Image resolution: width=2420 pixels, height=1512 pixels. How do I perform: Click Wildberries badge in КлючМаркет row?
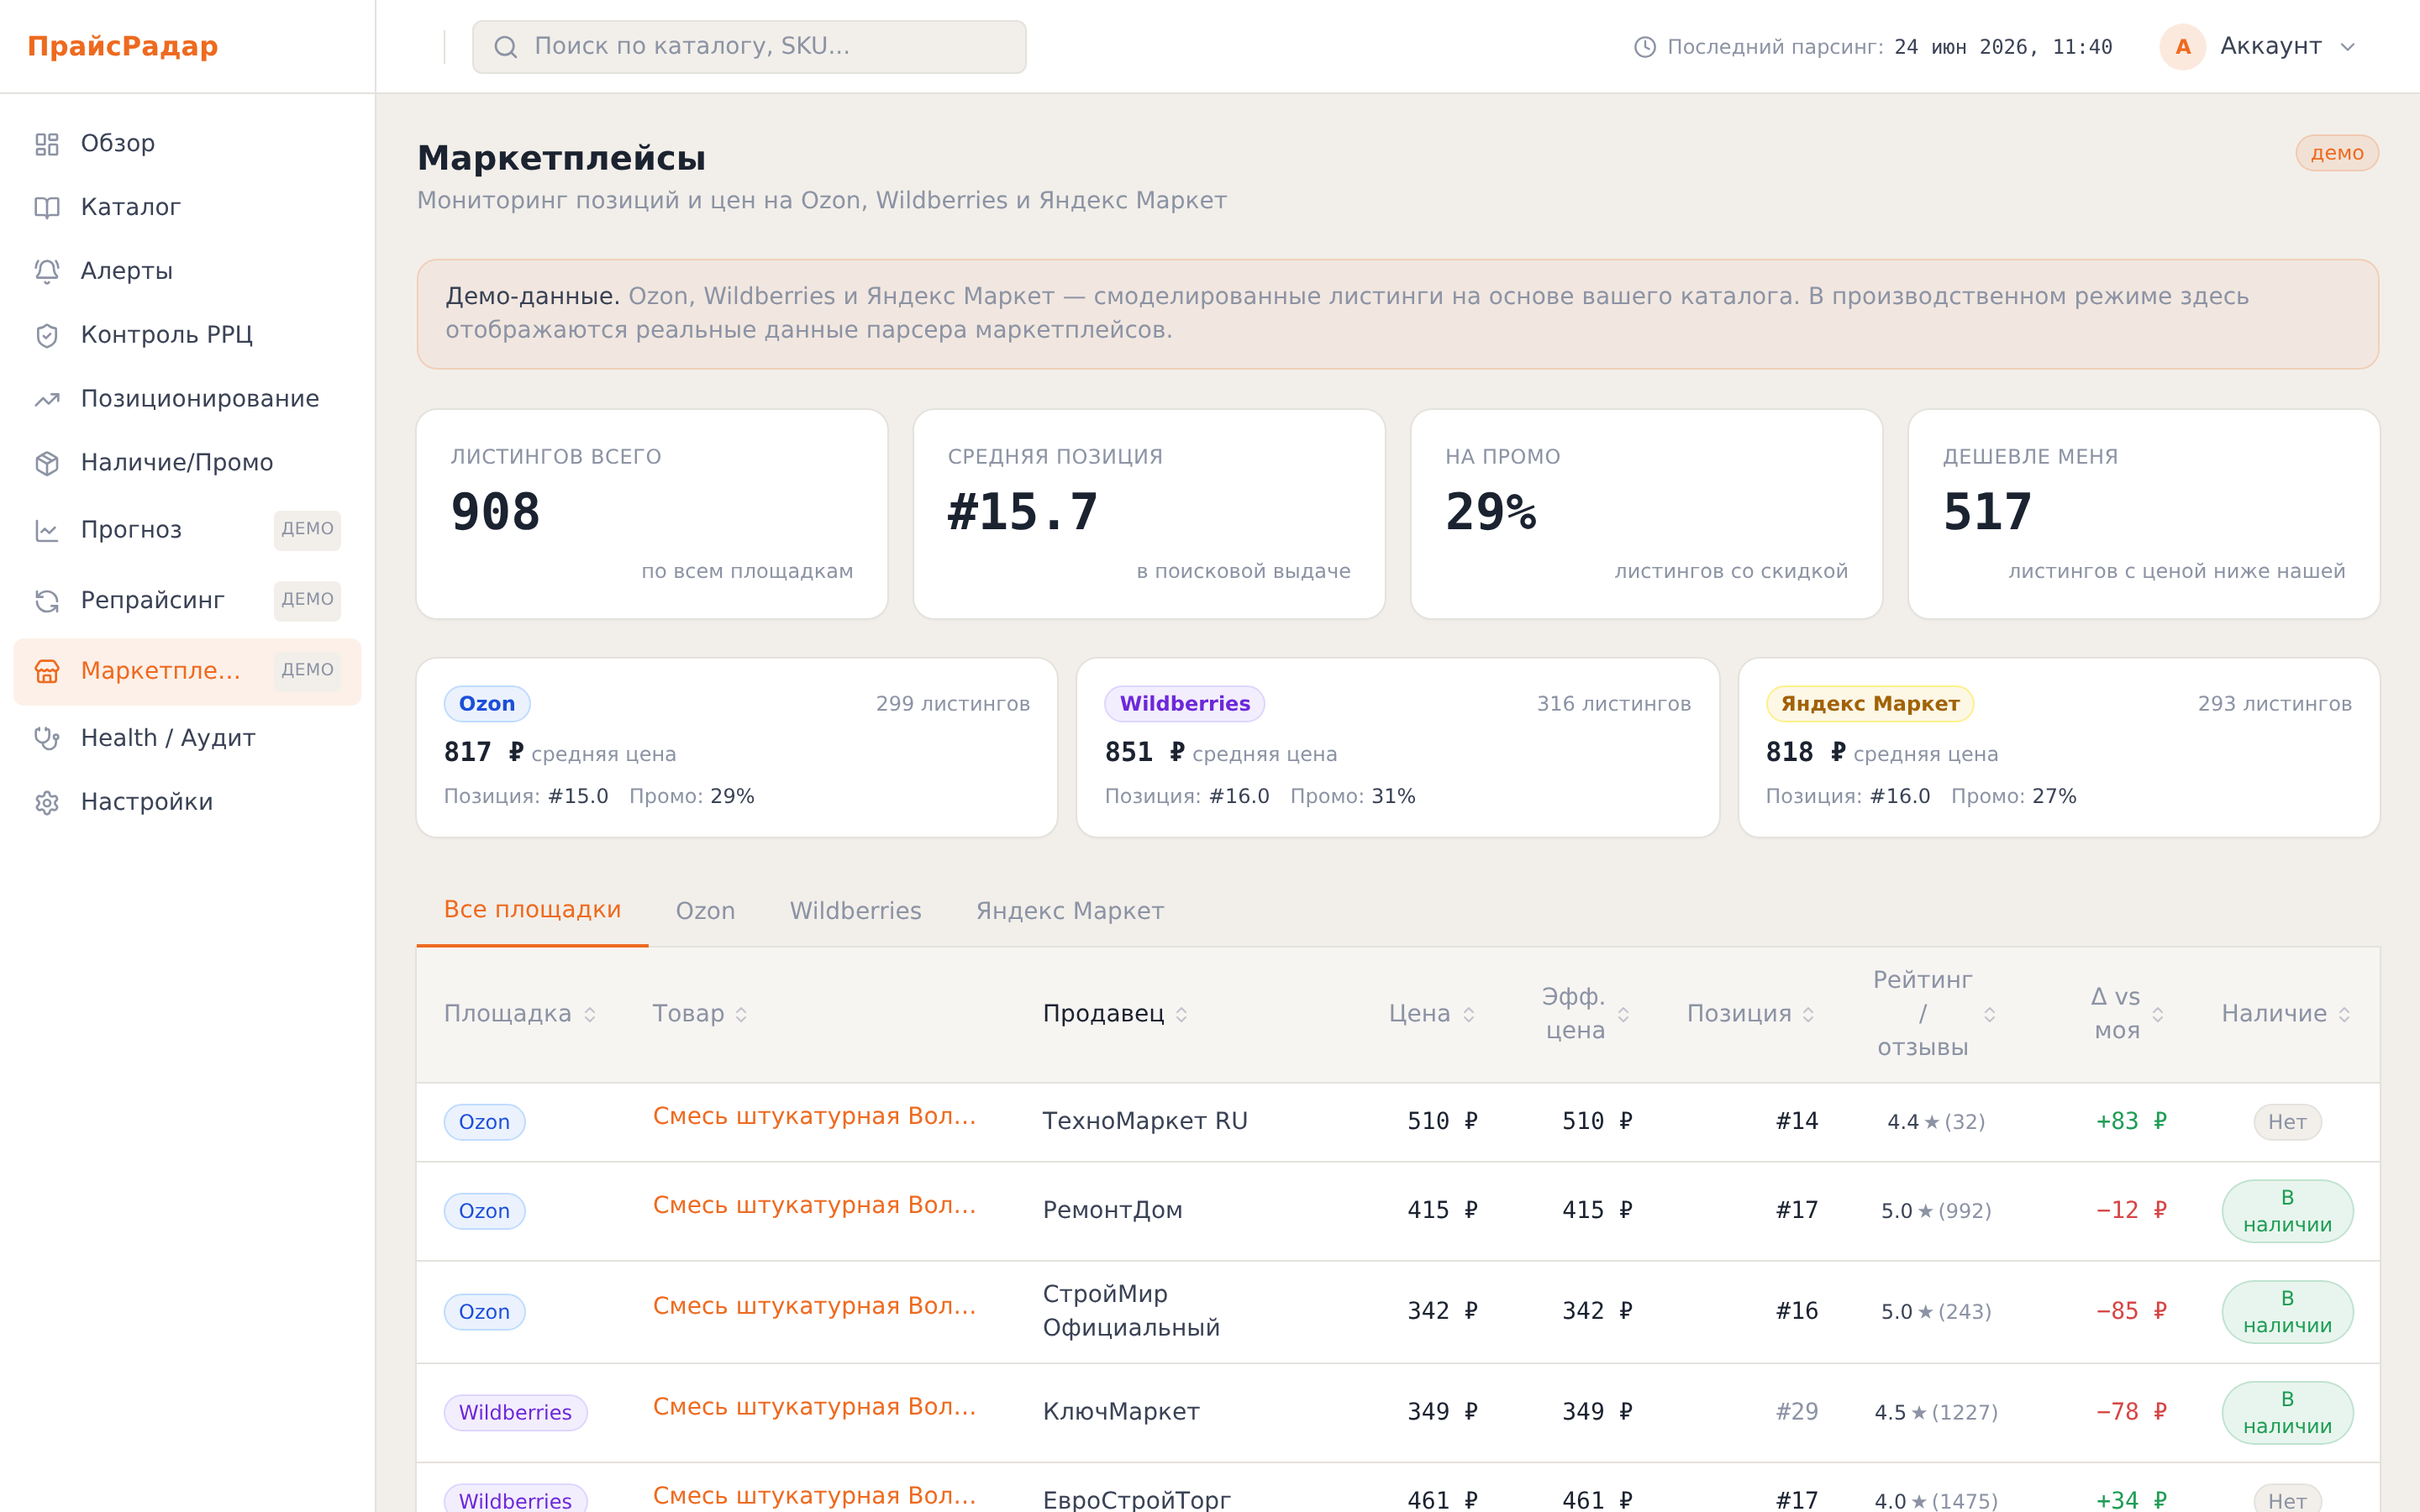click(x=515, y=1413)
